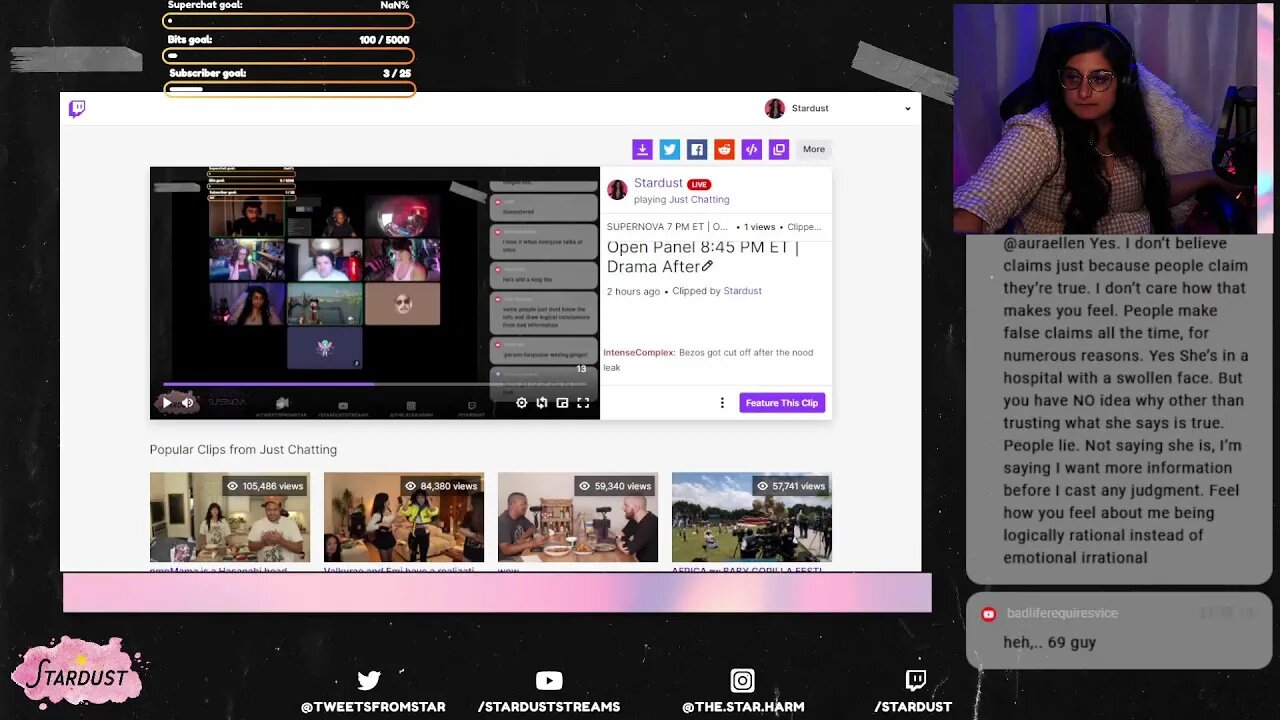
Task: Click the Bits goal progress bar
Action: tap(289, 56)
